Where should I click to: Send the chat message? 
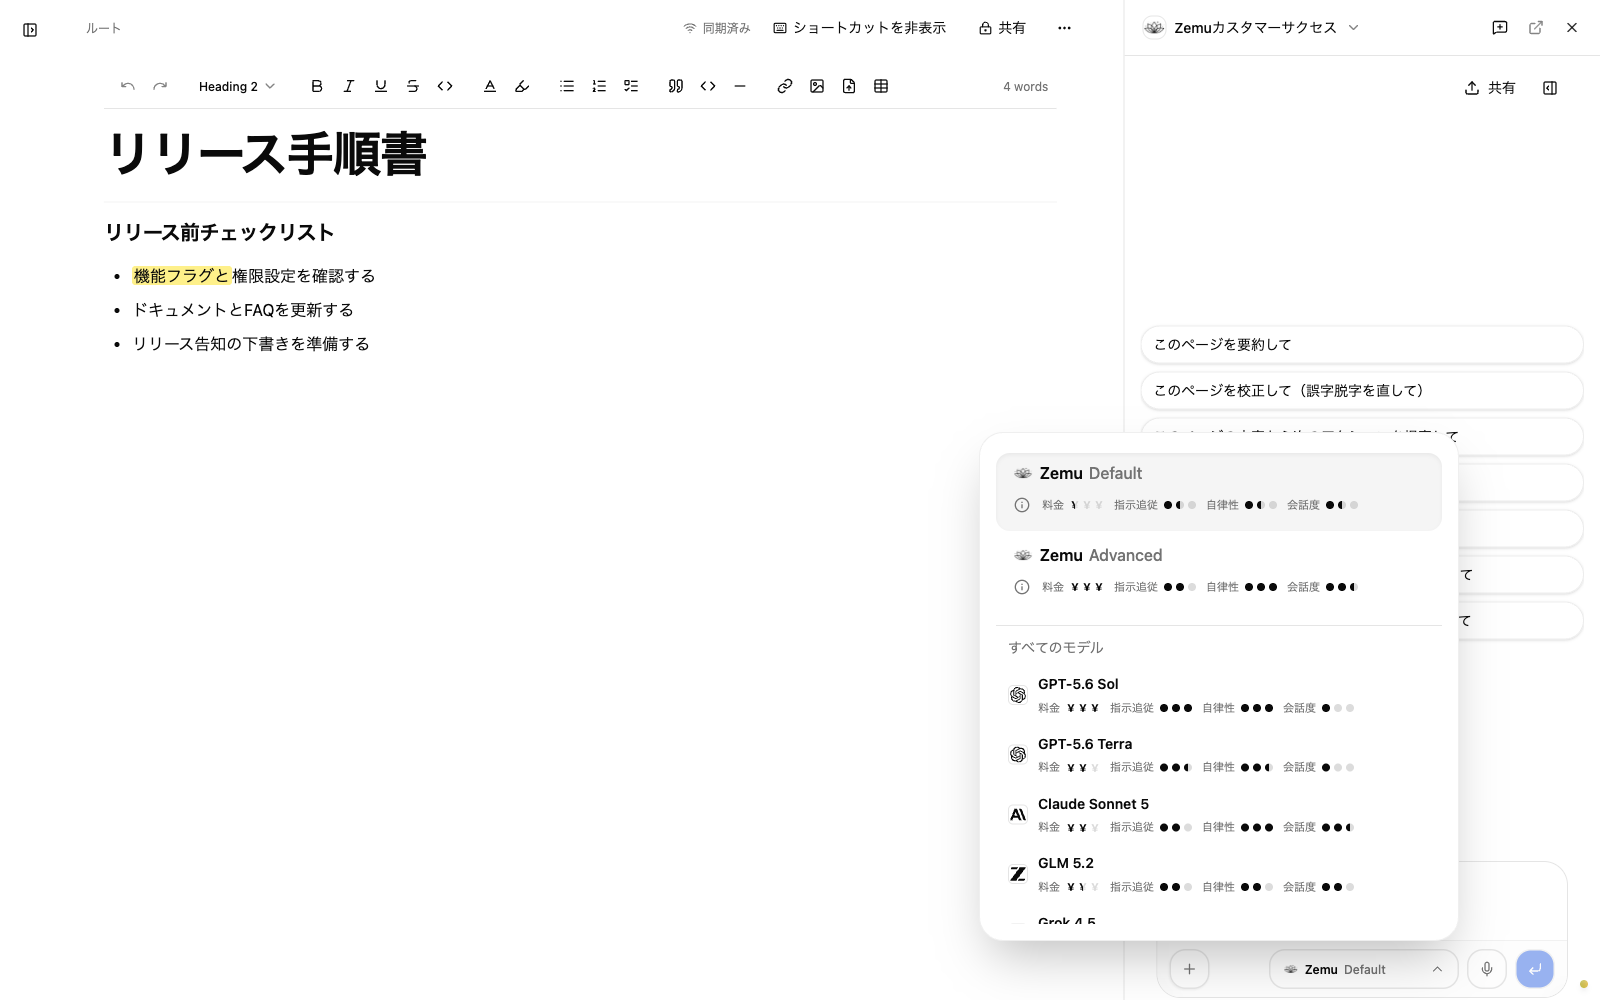(1535, 969)
